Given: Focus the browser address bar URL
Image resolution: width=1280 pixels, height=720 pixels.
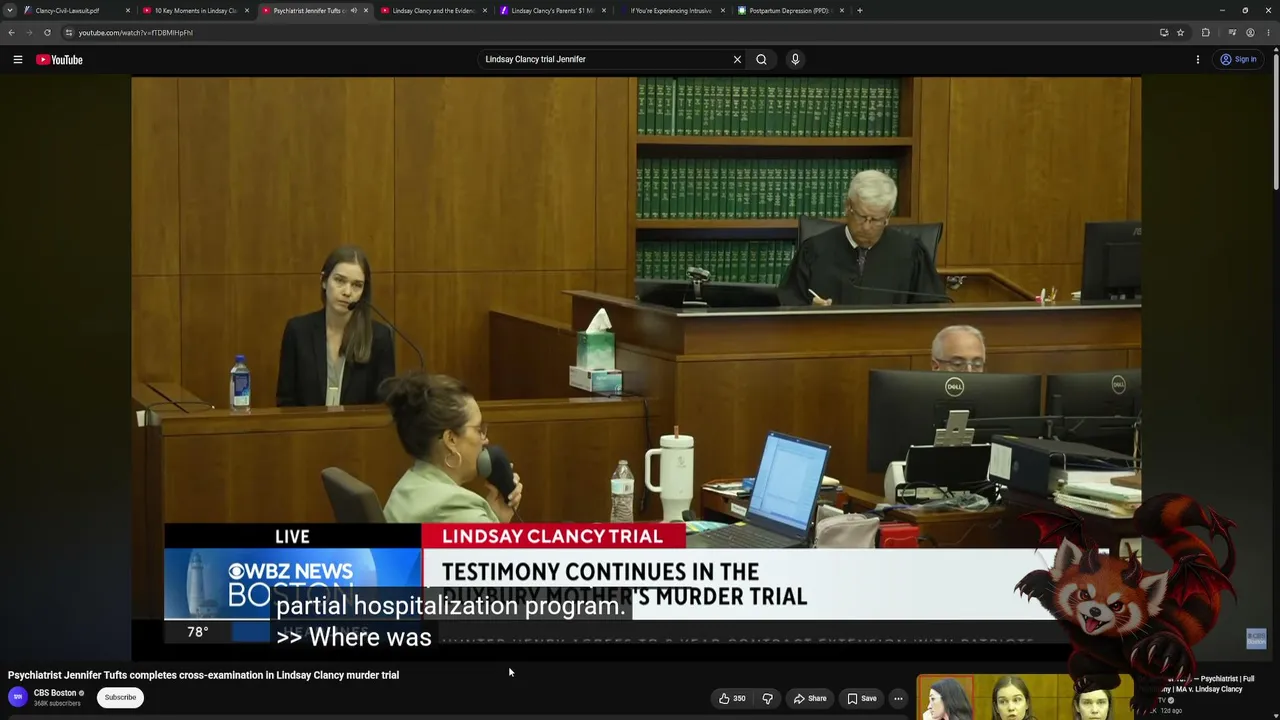Looking at the screenshot, I should click(136, 33).
